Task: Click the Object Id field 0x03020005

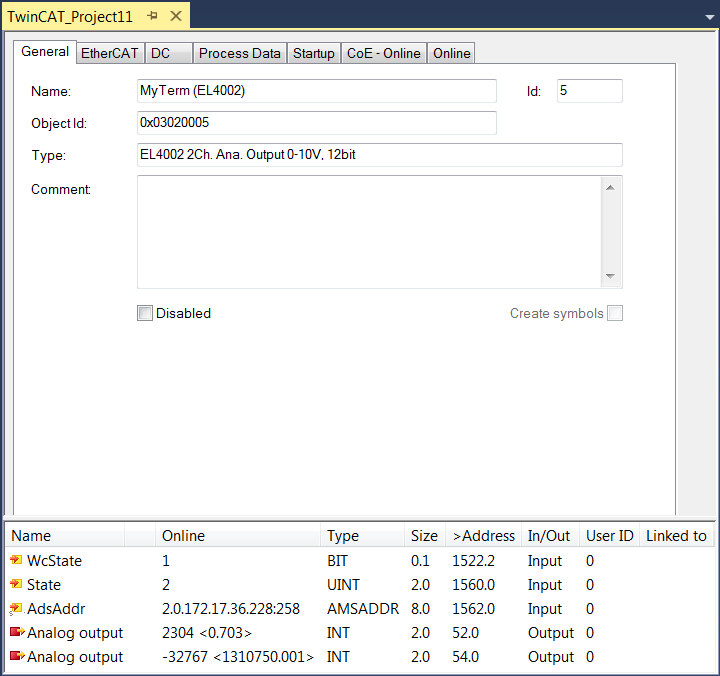Action: coord(317,123)
